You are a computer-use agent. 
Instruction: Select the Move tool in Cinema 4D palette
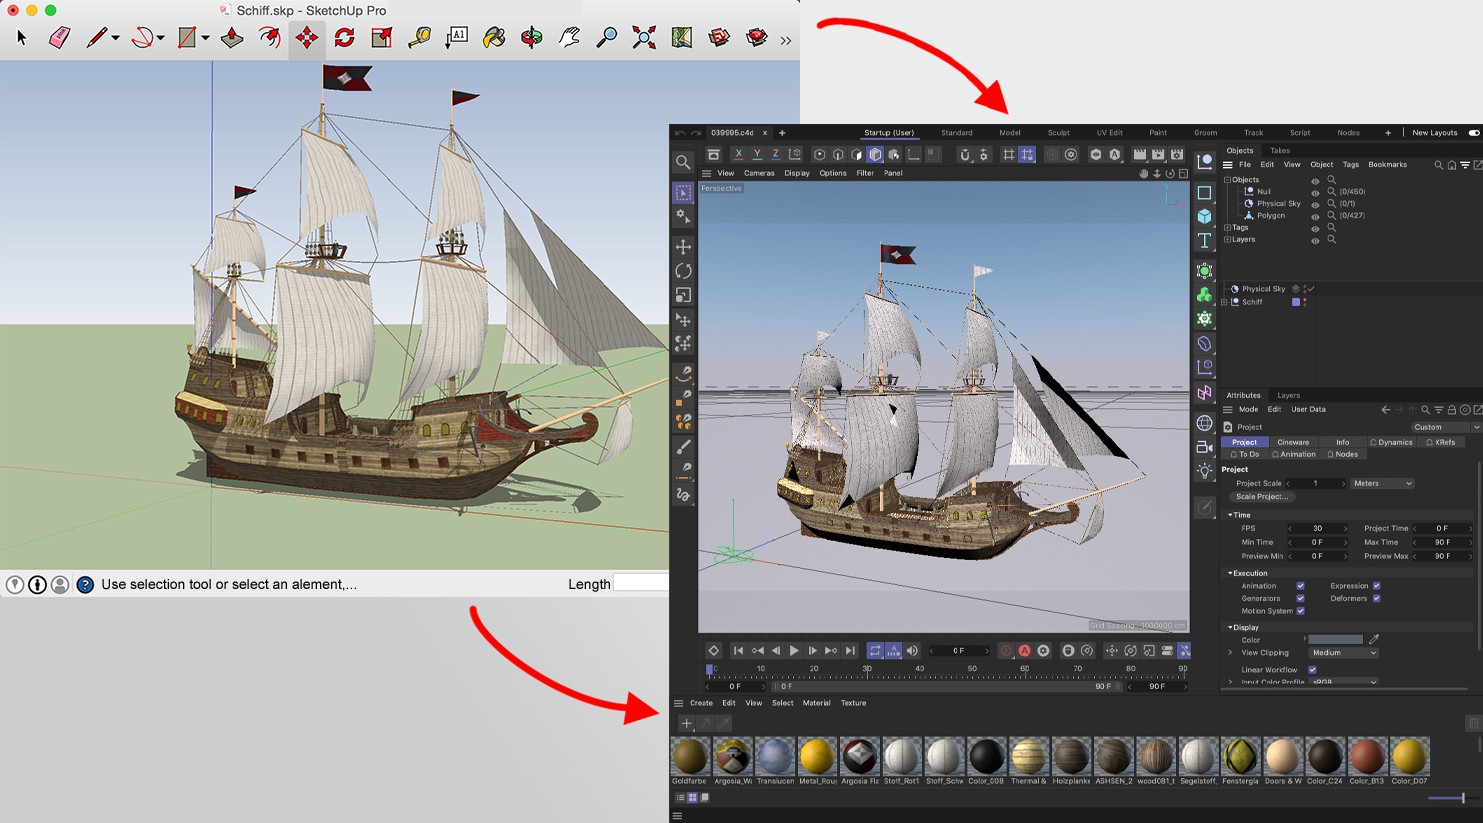click(683, 246)
